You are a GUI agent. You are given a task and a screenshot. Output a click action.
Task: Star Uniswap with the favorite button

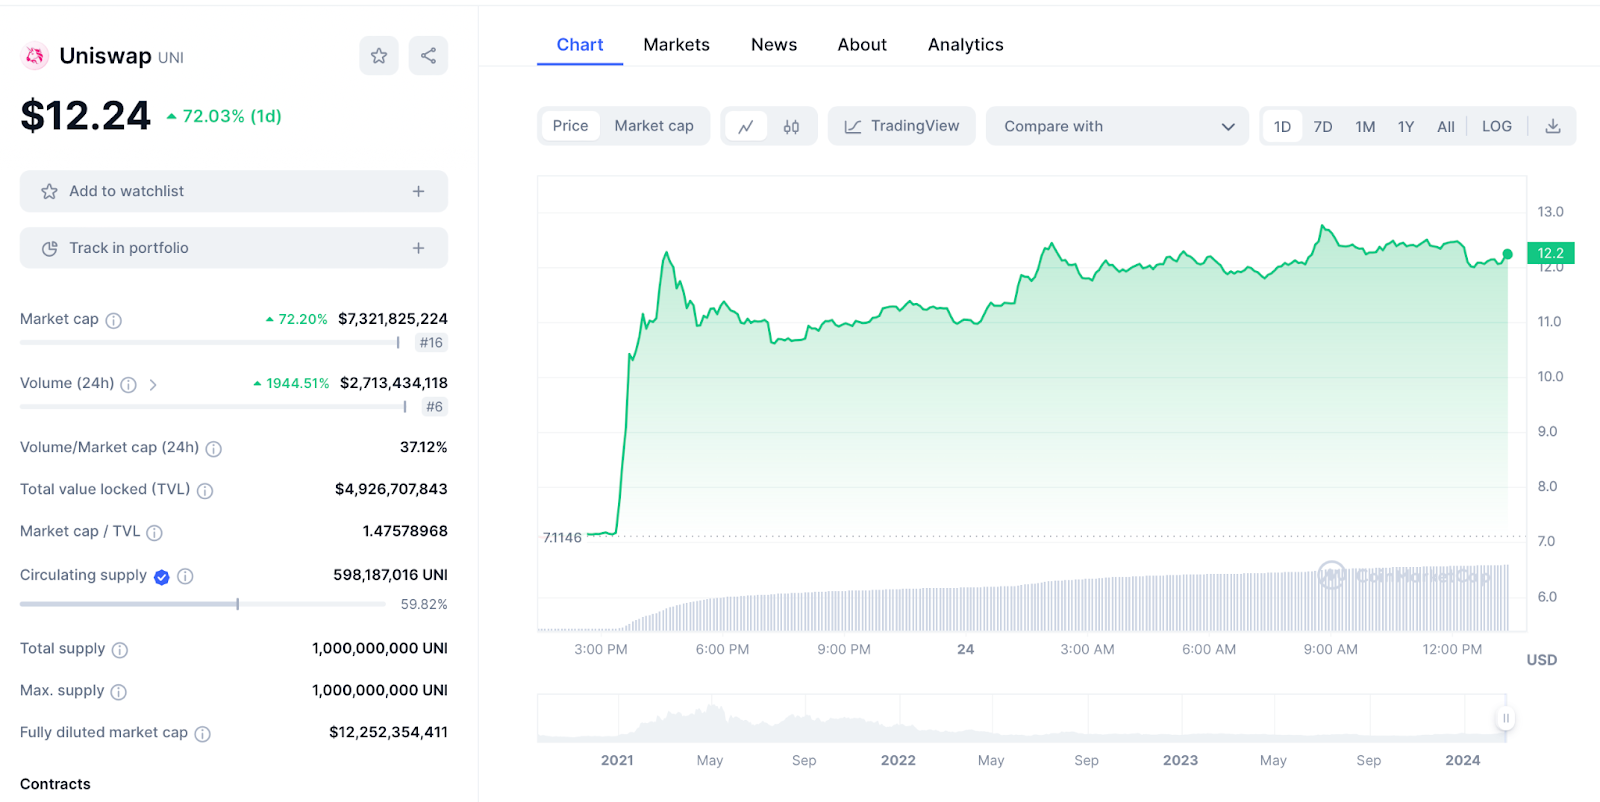point(379,56)
